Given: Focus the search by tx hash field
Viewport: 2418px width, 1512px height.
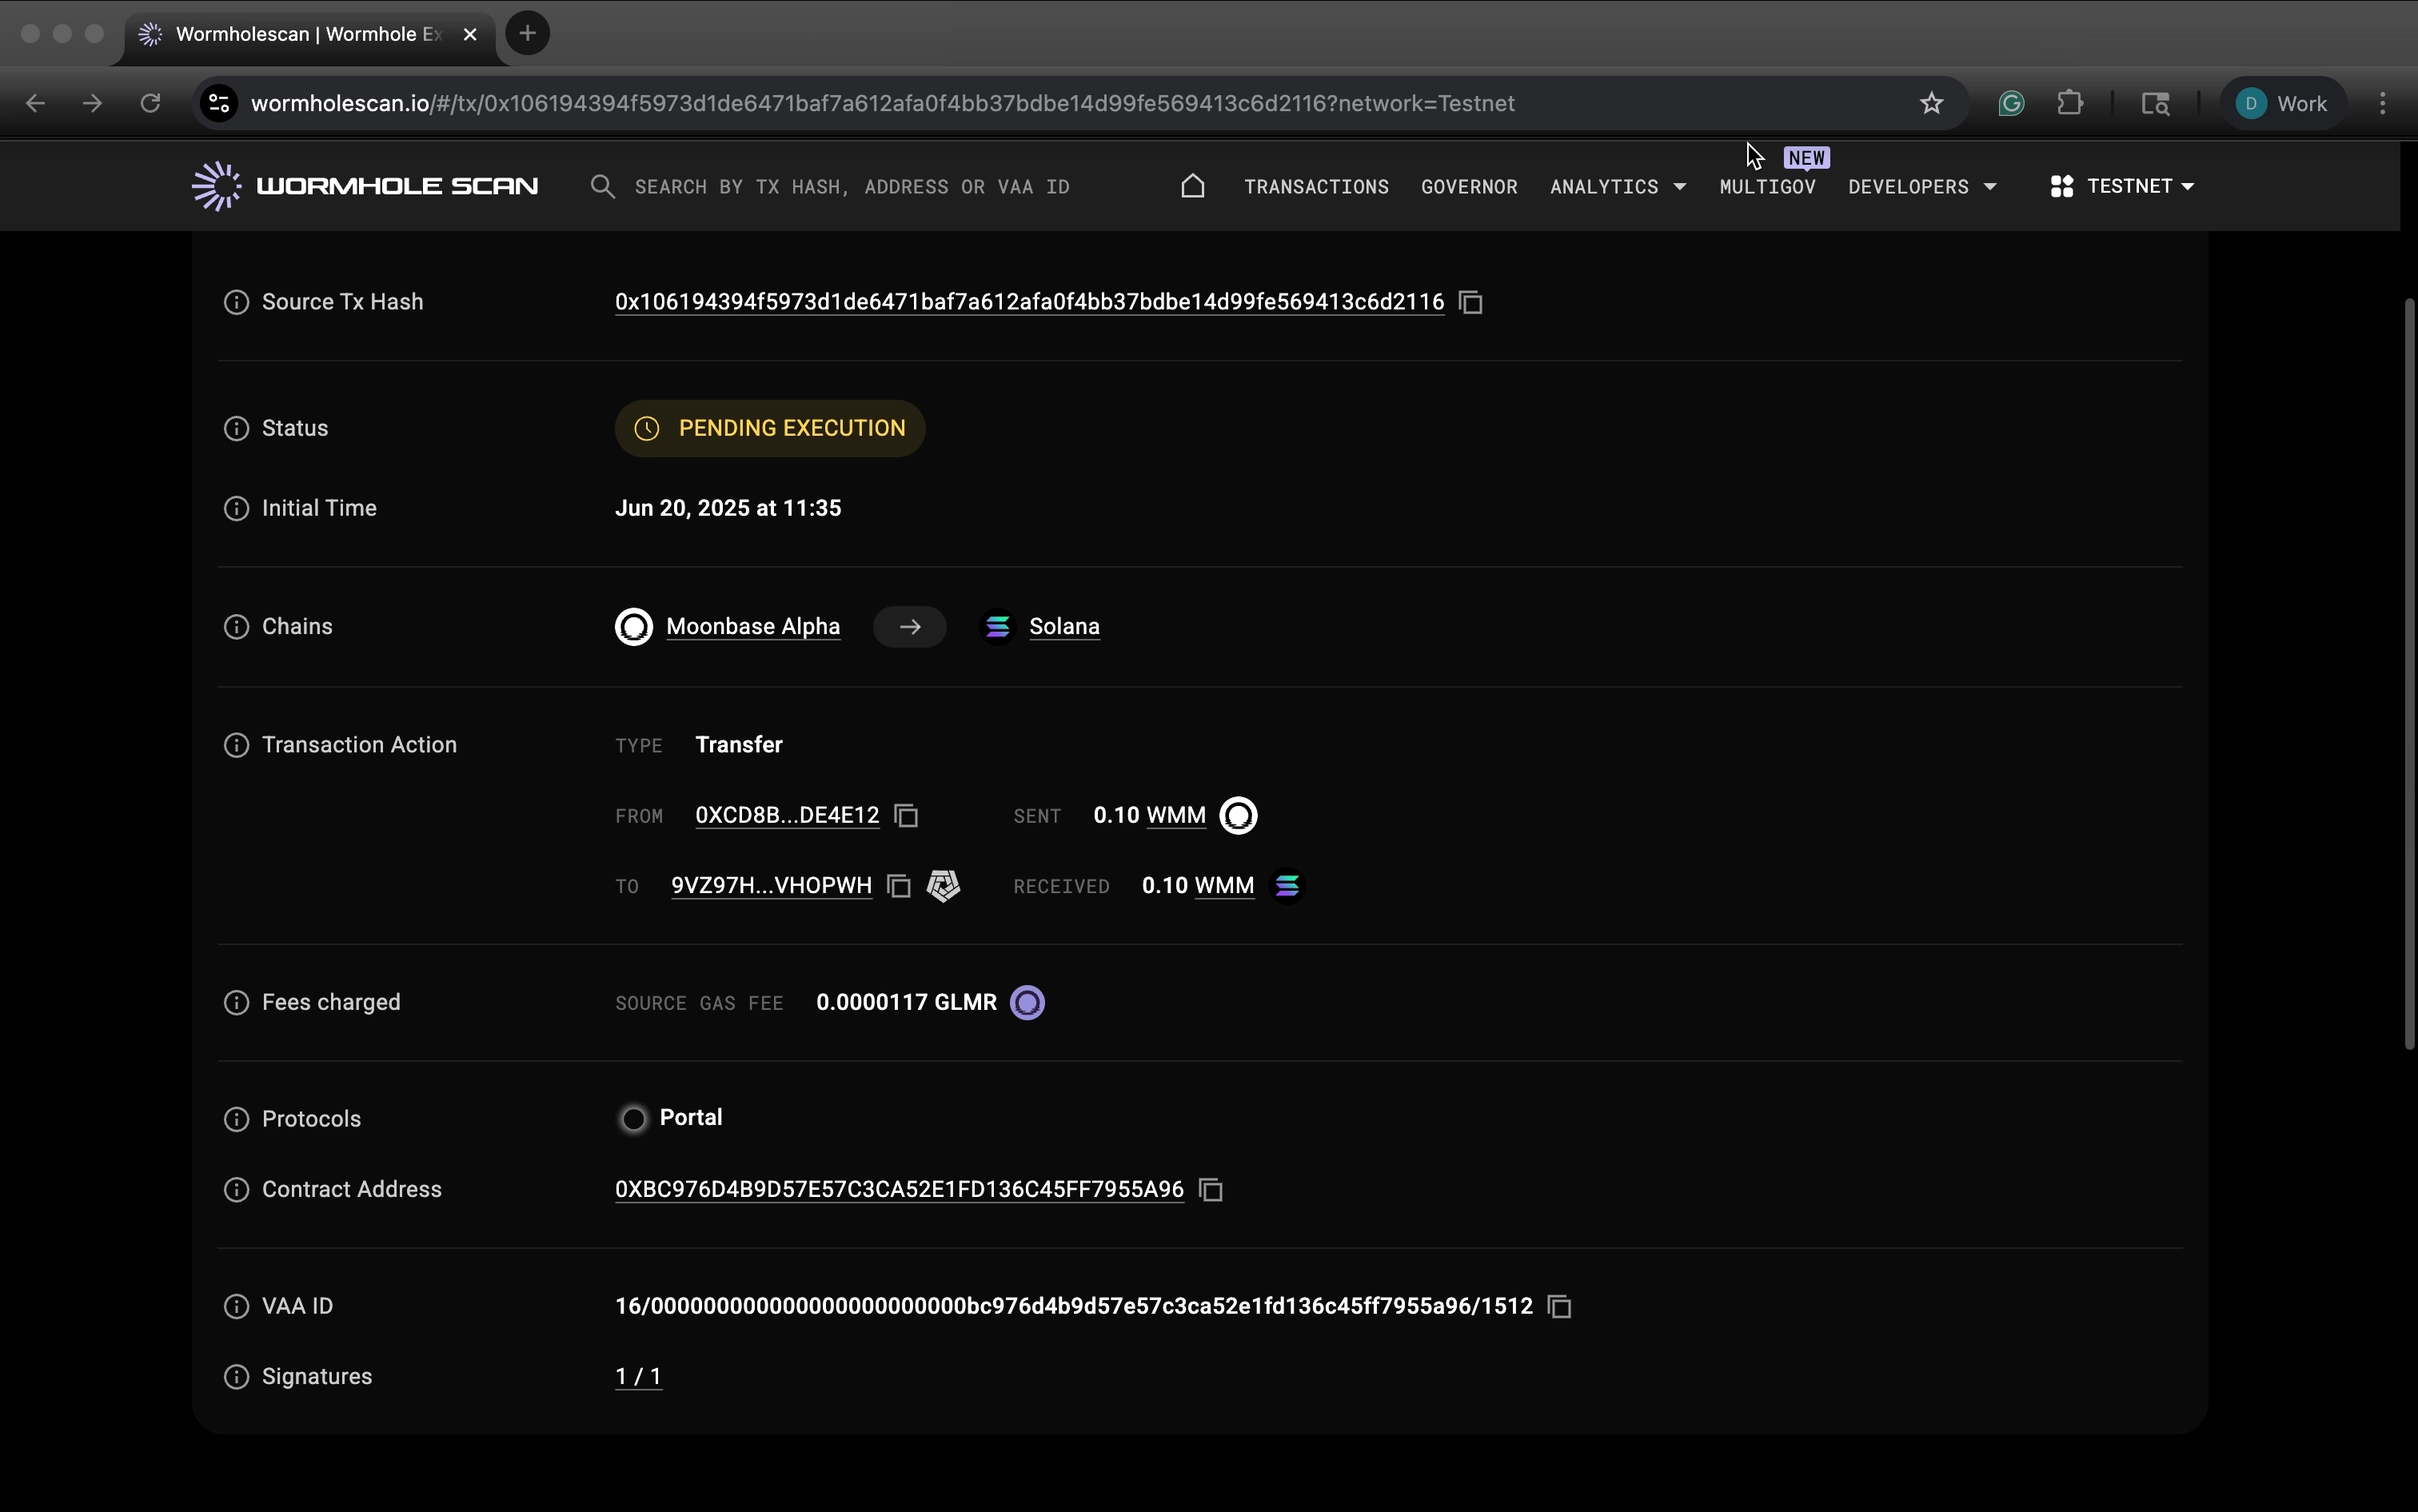Looking at the screenshot, I should coord(852,187).
